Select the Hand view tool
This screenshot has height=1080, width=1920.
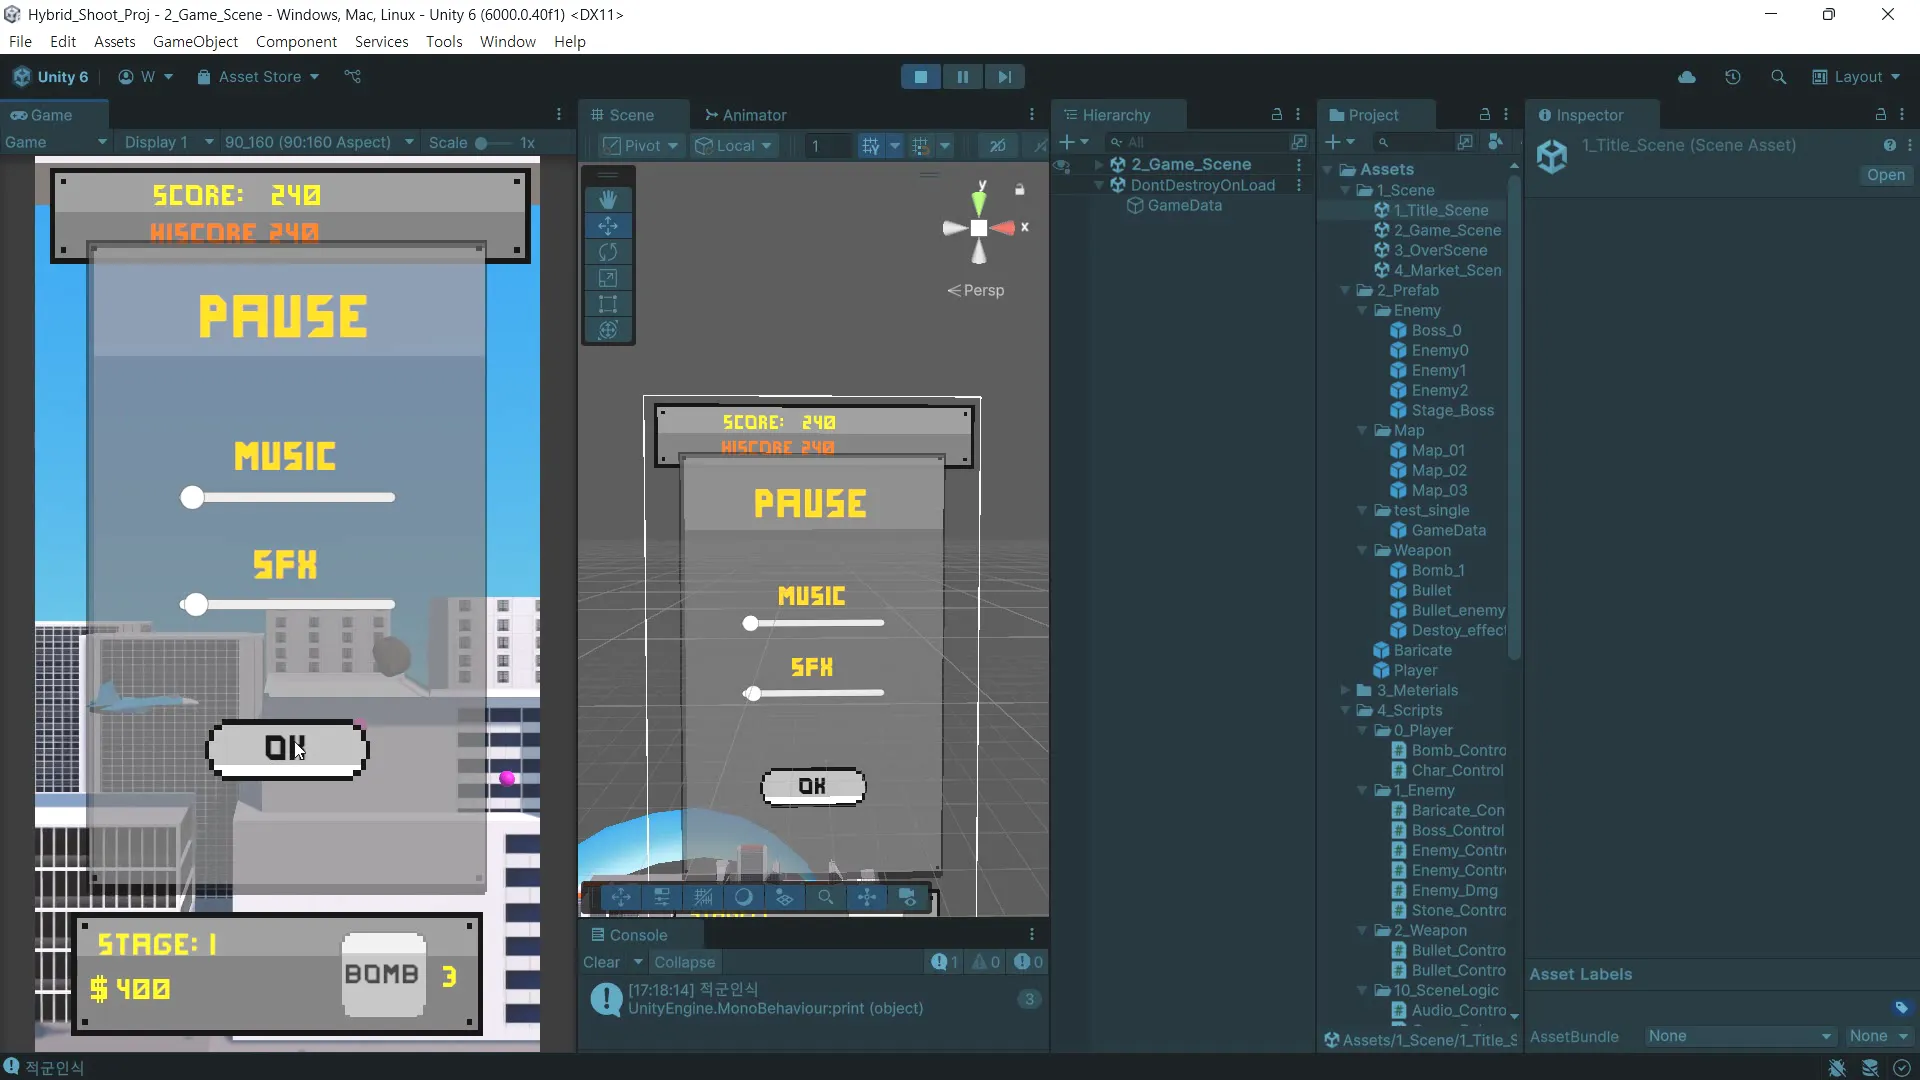(608, 200)
